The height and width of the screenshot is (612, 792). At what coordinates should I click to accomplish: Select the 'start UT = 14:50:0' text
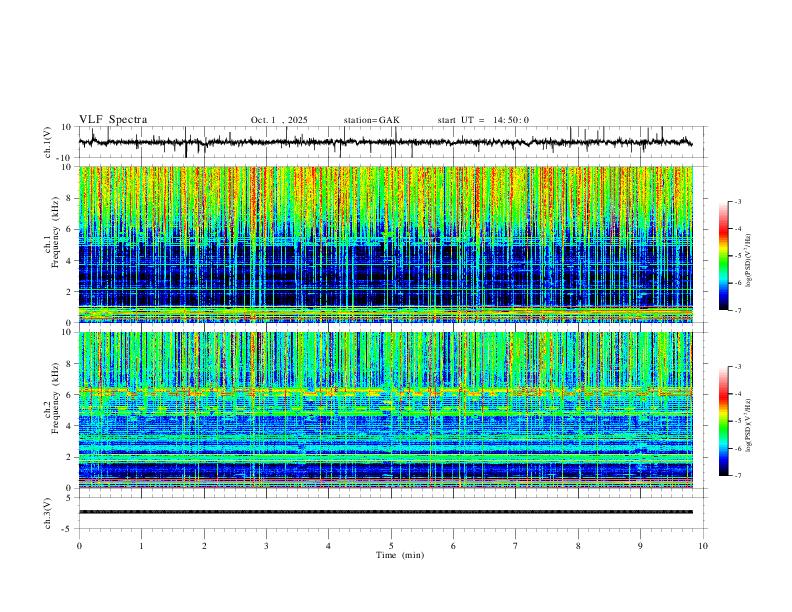coord(483,120)
